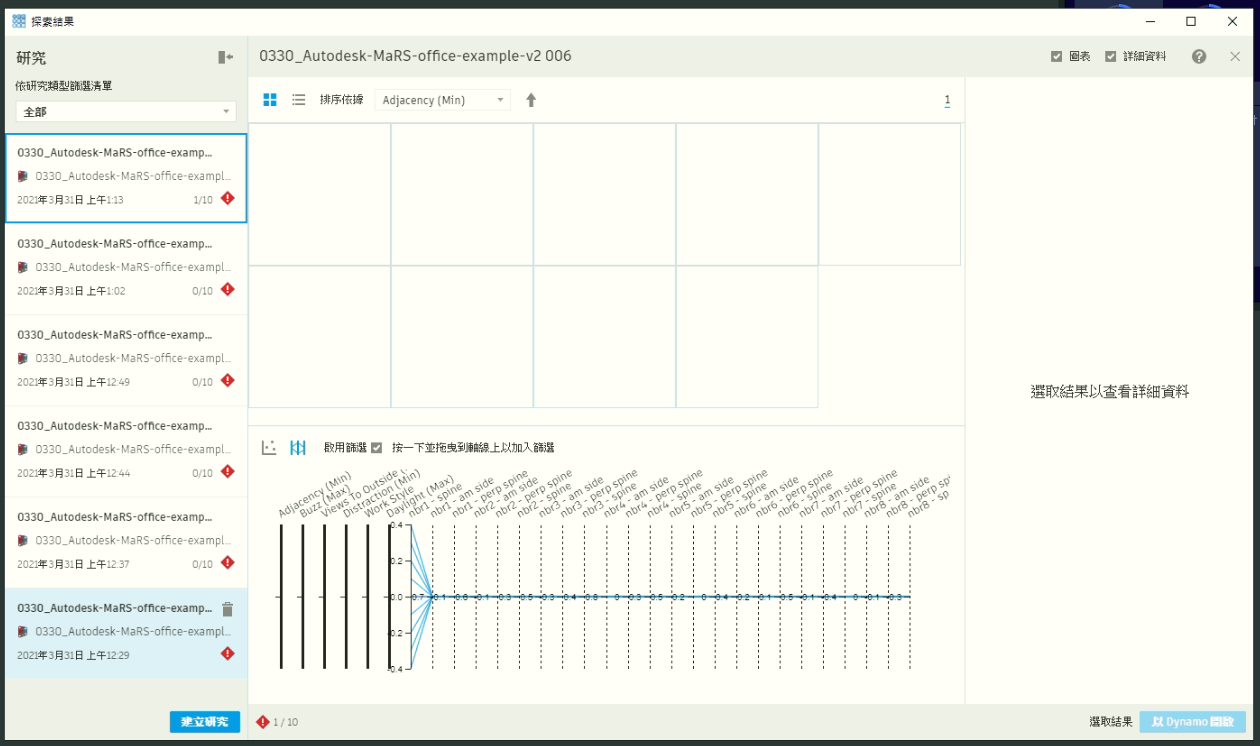Screen dimensions: 1260x746
Task: Click the 建立研究 button
Action: pyautogui.click(x=205, y=722)
